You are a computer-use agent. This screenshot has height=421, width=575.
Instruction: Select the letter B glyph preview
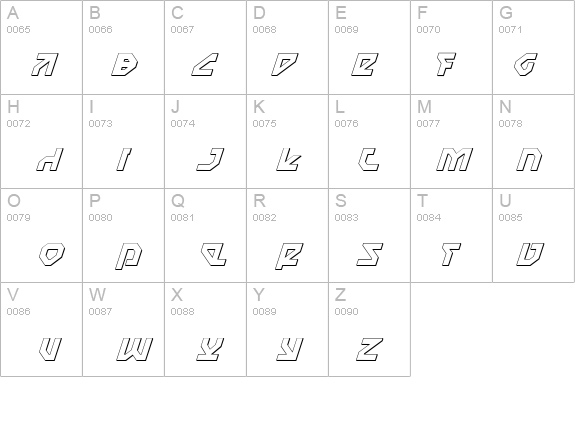coord(125,65)
